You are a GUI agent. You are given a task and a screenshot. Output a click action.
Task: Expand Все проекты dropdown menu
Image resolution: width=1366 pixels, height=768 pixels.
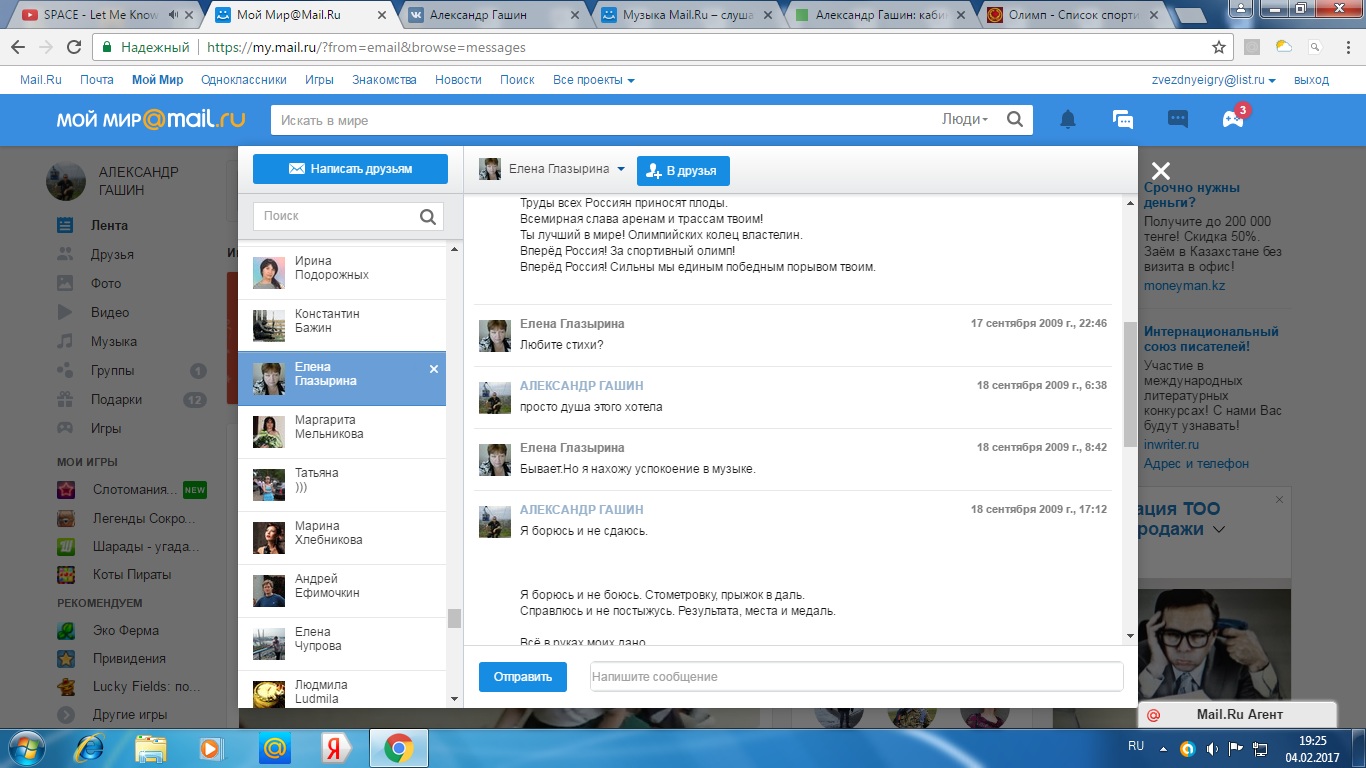[x=594, y=80]
